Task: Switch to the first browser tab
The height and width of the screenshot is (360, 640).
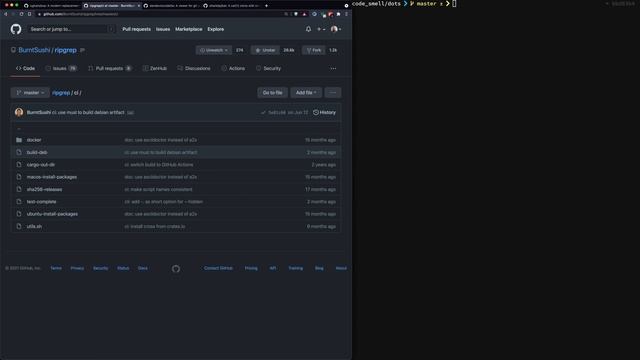Action: click(x=52, y=6)
